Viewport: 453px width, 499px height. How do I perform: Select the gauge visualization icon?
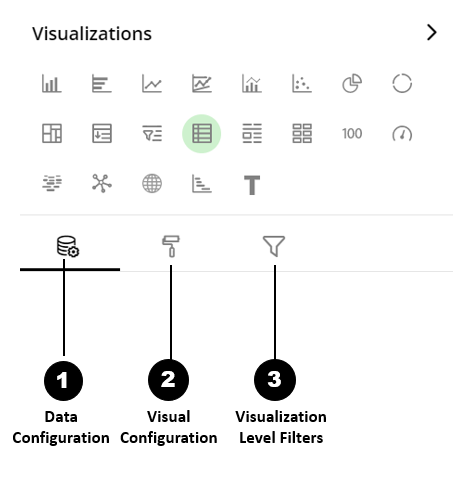(402, 134)
